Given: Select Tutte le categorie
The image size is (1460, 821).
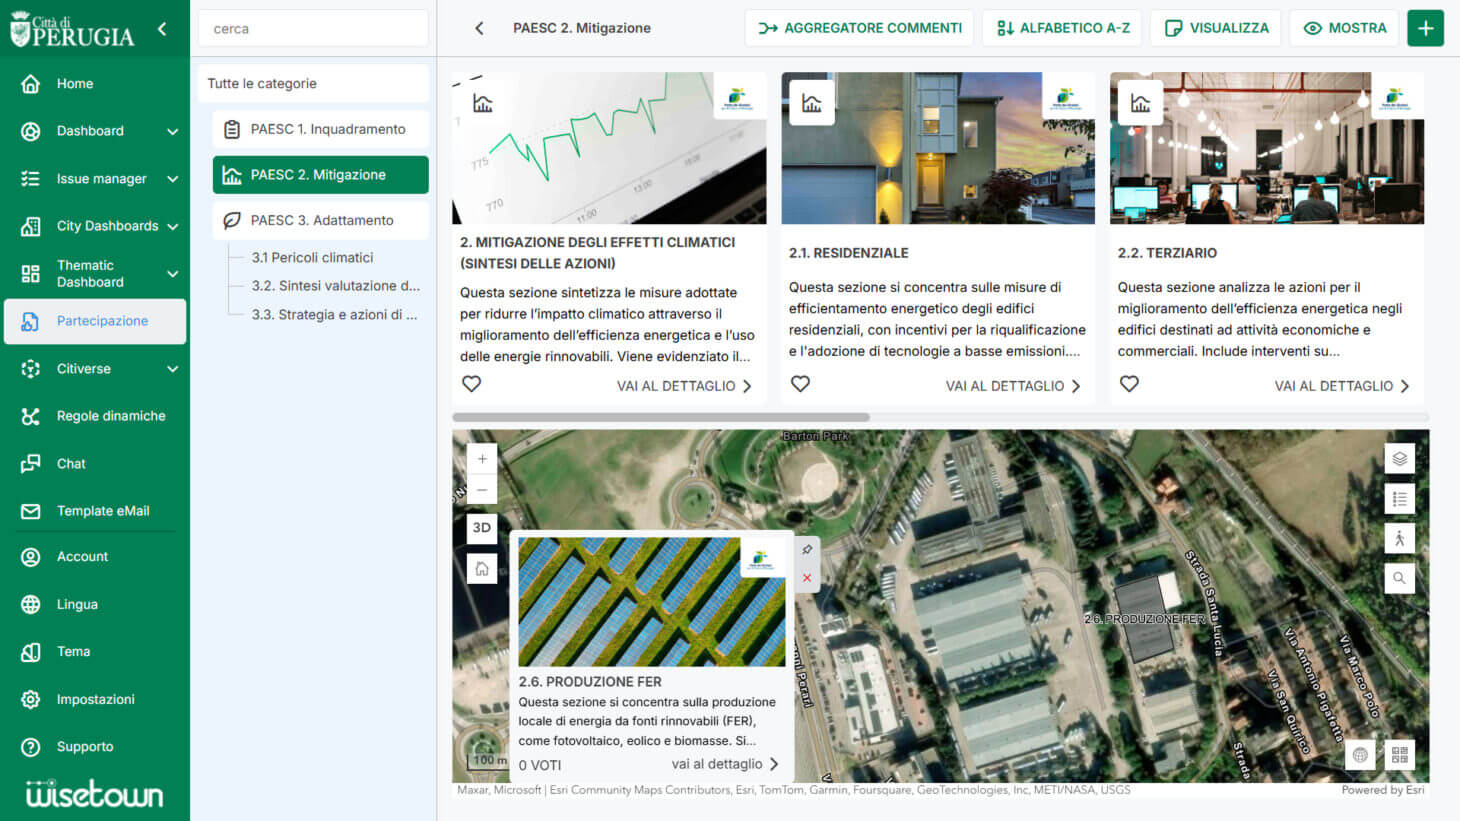Looking at the screenshot, I should point(313,84).
